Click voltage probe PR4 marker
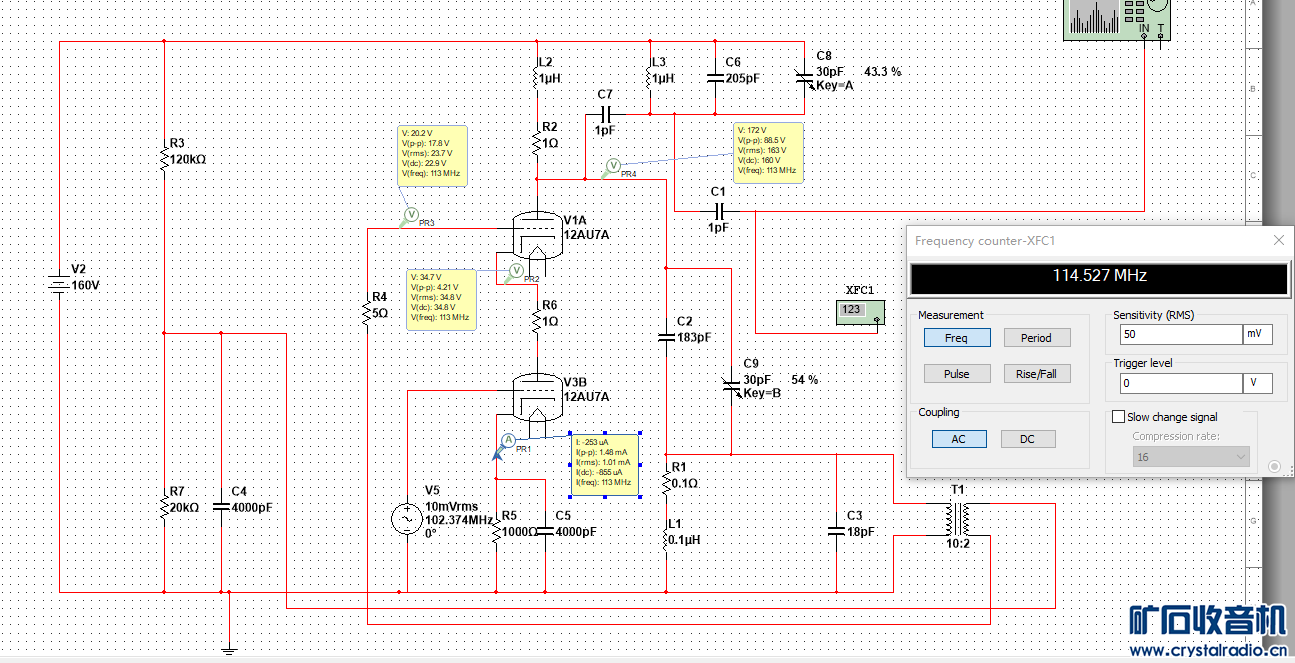Screen dimensions: 1295x663 click(x=614, y=167)
